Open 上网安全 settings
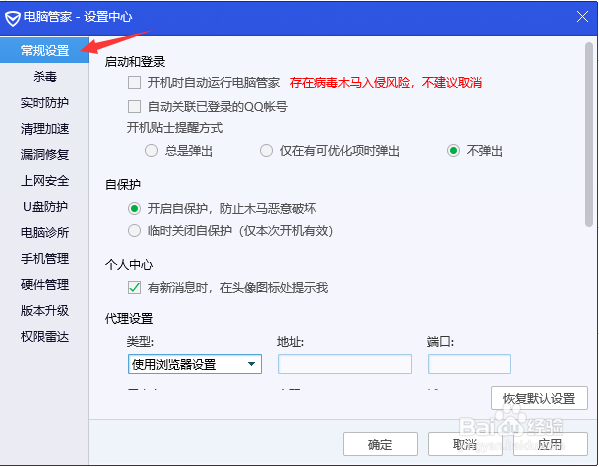The width and height of the screenshot is (599, 467). (x=45, y=180)
